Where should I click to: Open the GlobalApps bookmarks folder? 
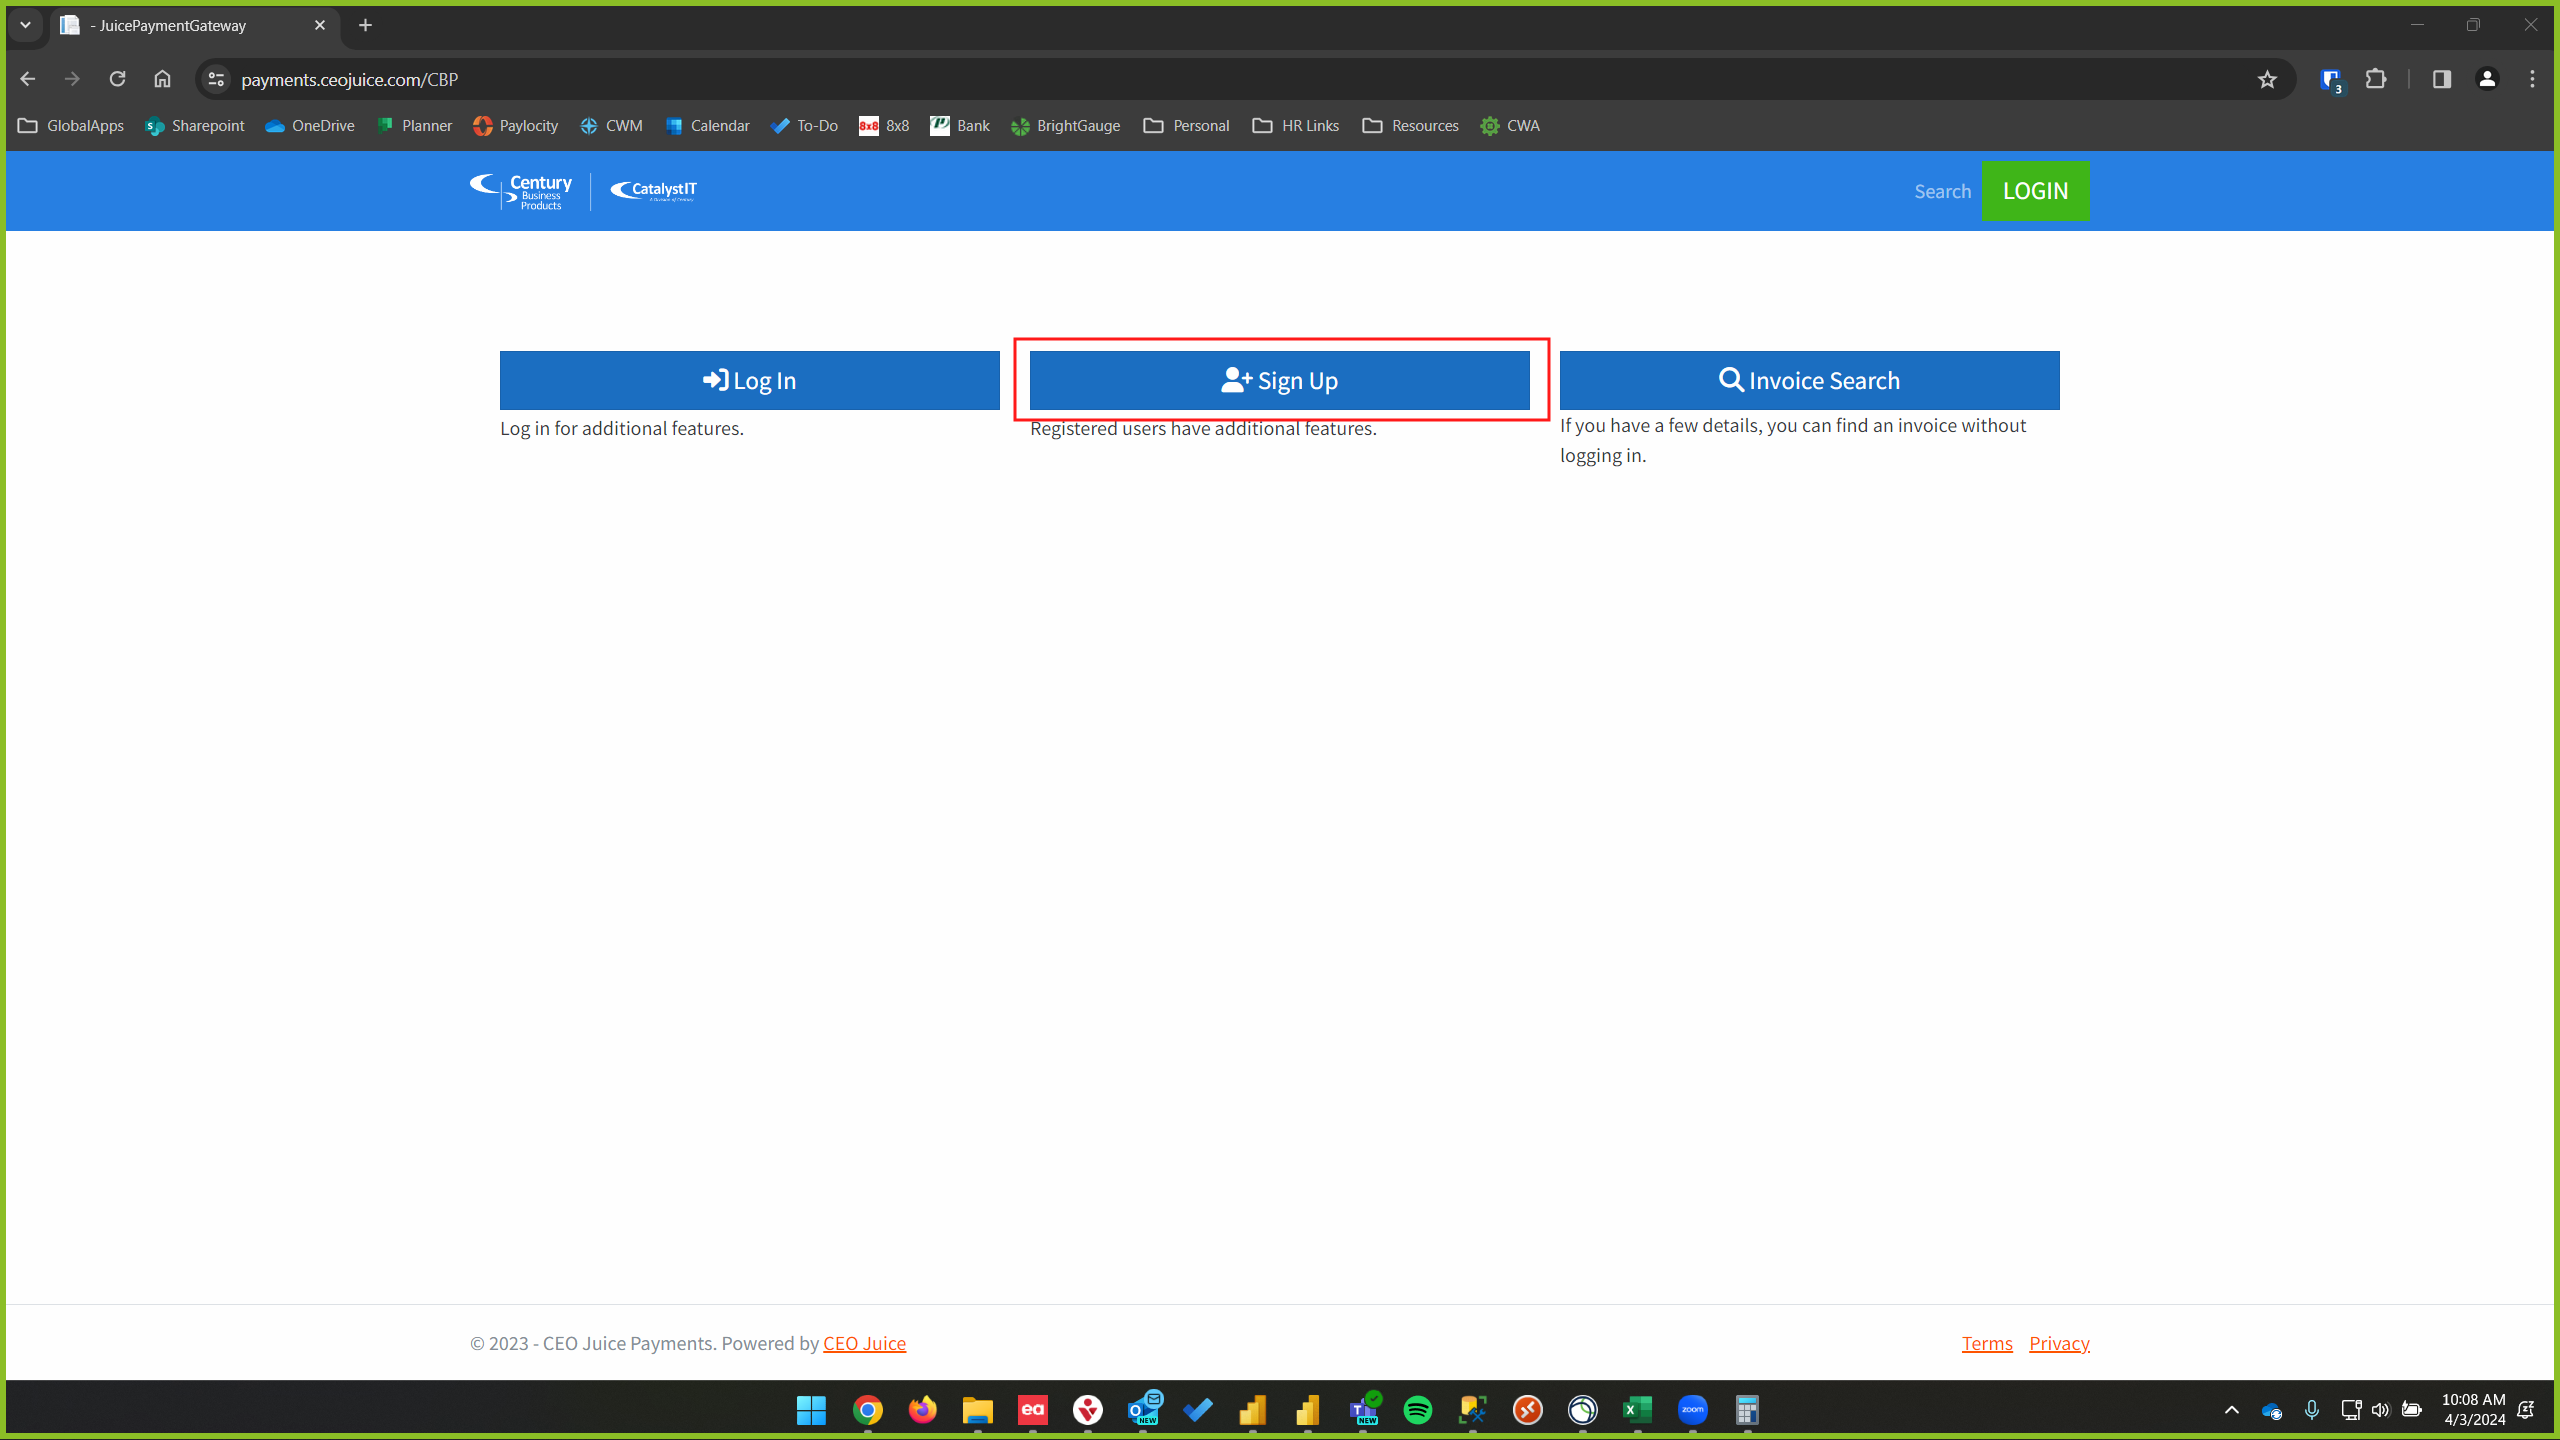coord(71,126)
